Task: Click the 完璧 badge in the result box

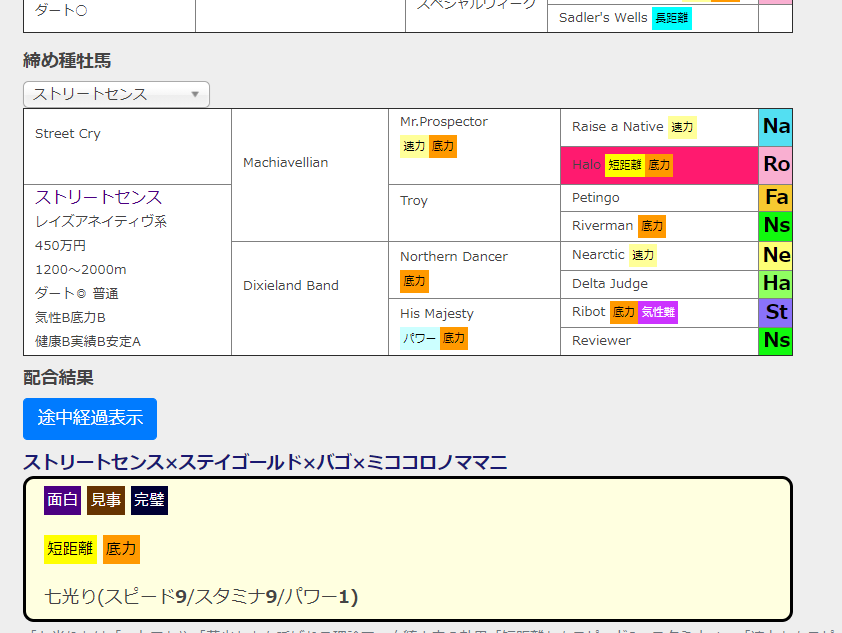Action: (x=149, y=500)
